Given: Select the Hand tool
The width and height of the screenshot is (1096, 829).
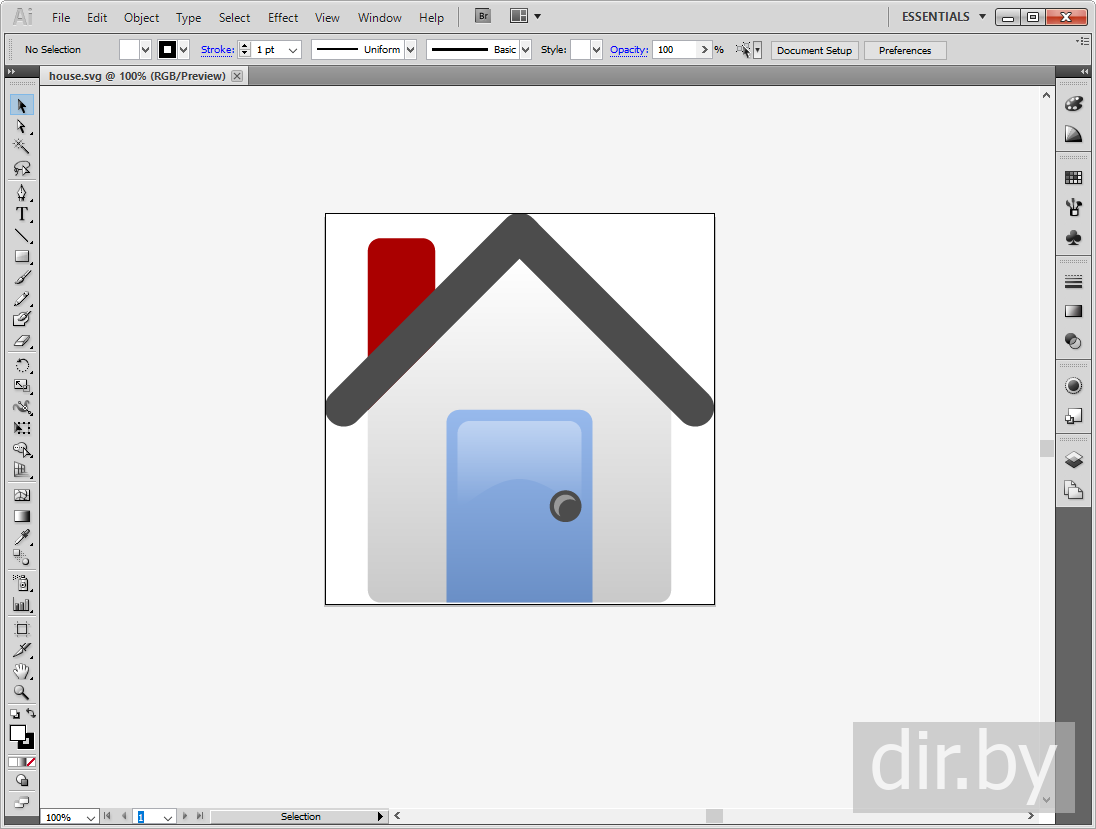Looking at the screenshot, I should (x=22, y=671).
